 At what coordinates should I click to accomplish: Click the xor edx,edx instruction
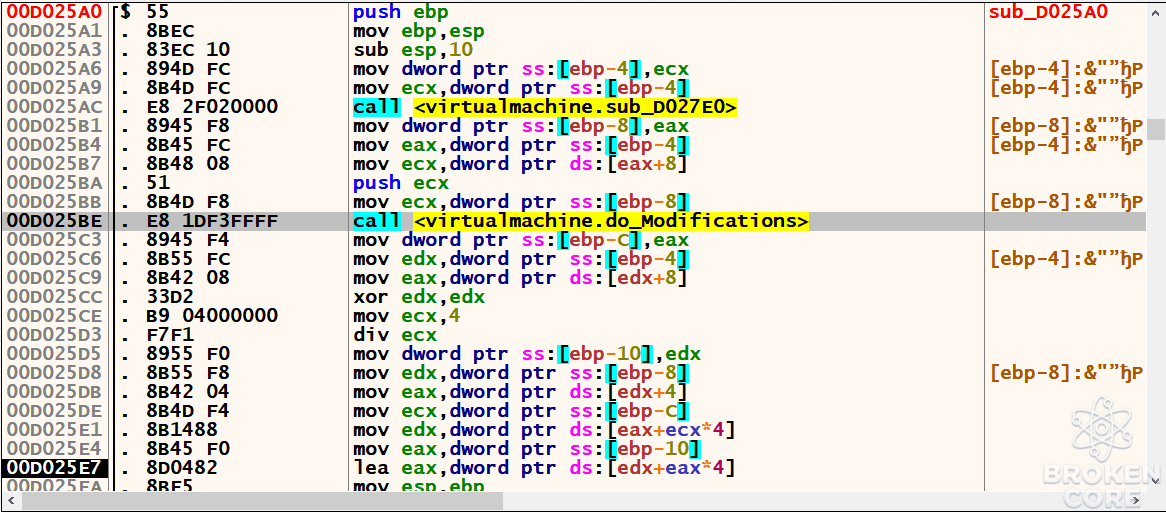(419, 297)
